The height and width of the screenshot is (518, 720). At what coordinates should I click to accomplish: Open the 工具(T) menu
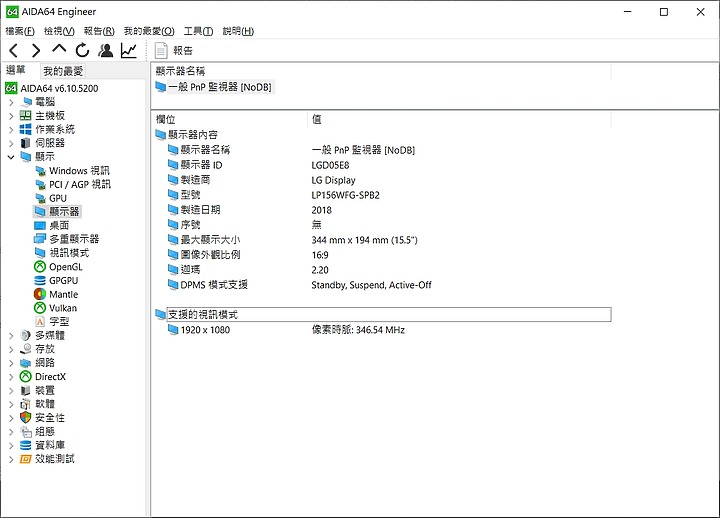coord(198,31)
